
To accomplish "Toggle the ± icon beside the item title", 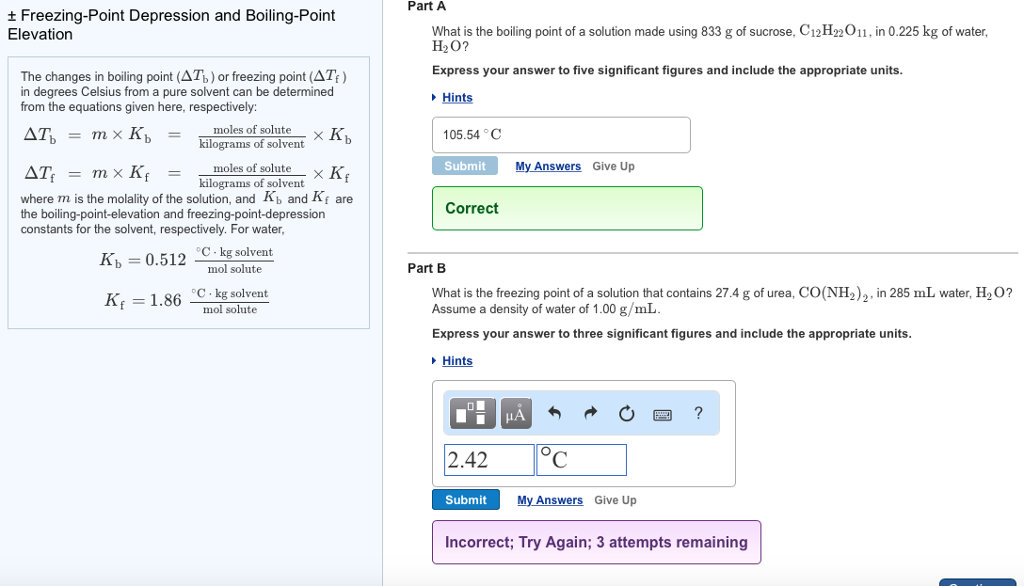I will [x=12, y=15].
